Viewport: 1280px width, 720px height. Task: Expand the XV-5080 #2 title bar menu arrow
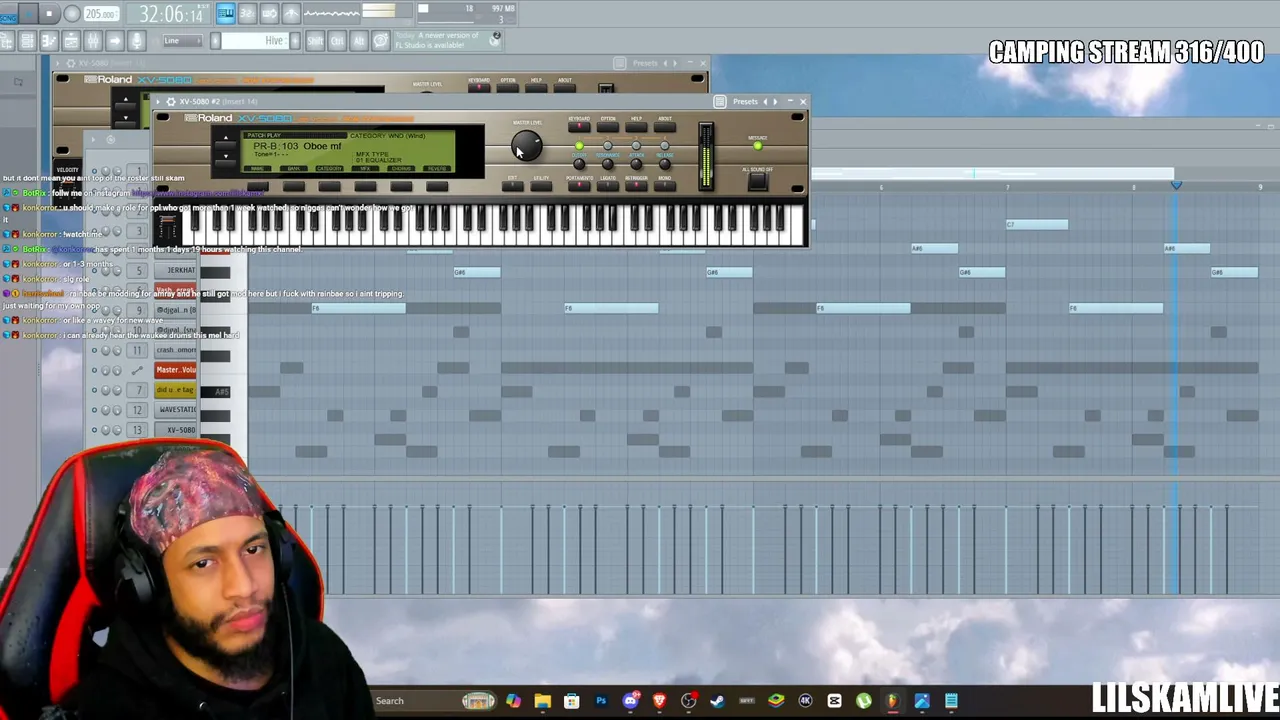[x=158, y=101]
